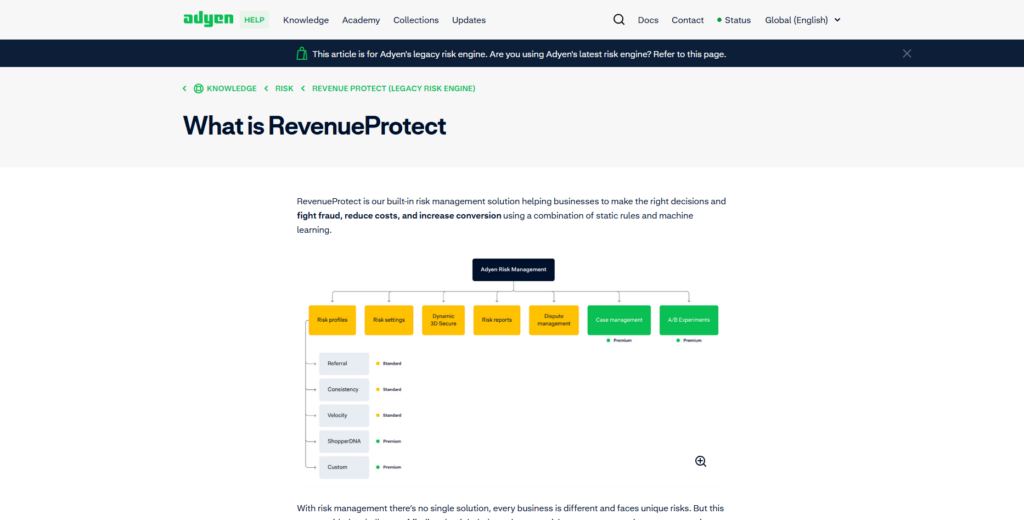Click the A/B Experiments green box
1024x520 pixels.
point(689,320)
